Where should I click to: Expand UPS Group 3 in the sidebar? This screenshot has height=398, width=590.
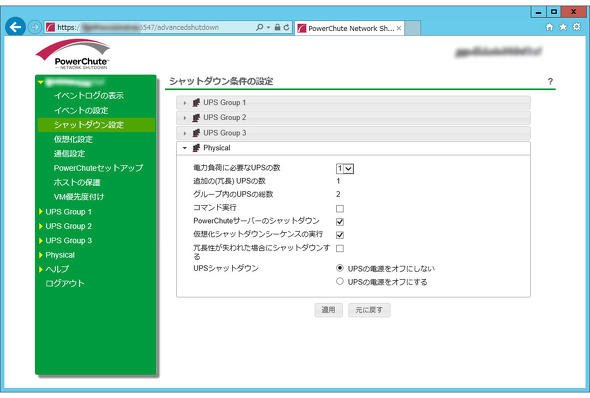coord(41,240)
